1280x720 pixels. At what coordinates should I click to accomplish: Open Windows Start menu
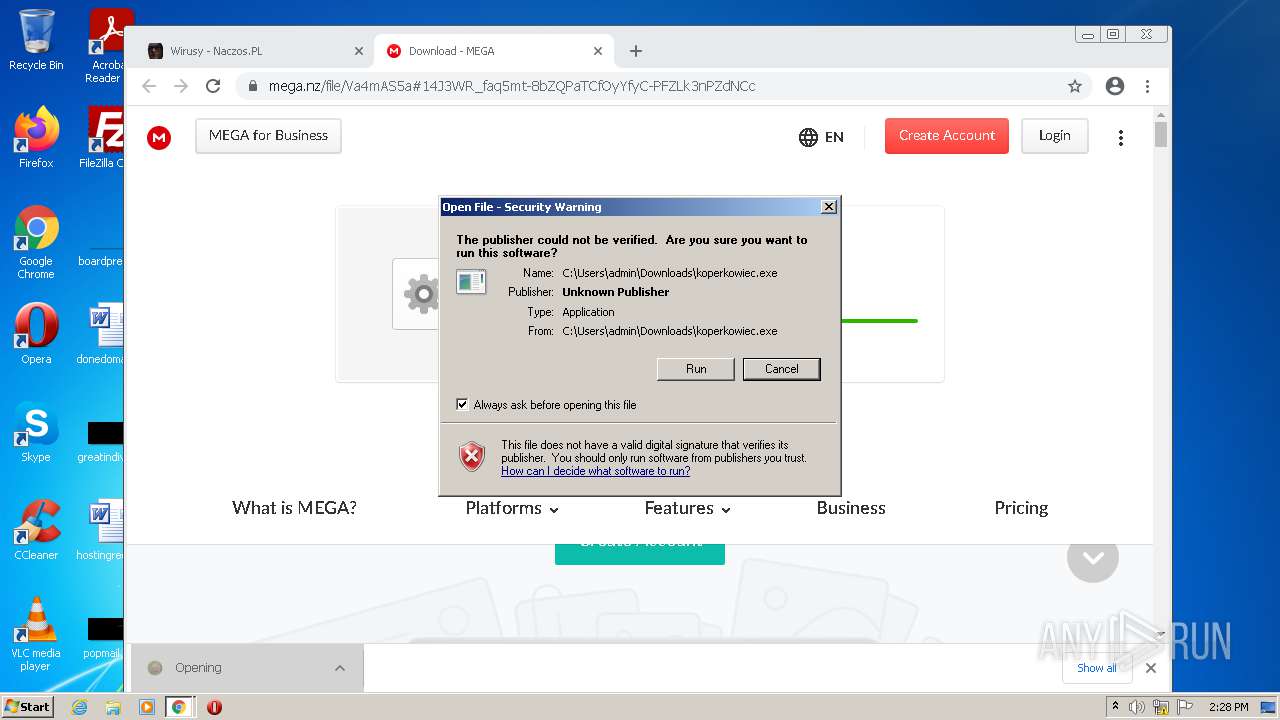coord(28,707)
